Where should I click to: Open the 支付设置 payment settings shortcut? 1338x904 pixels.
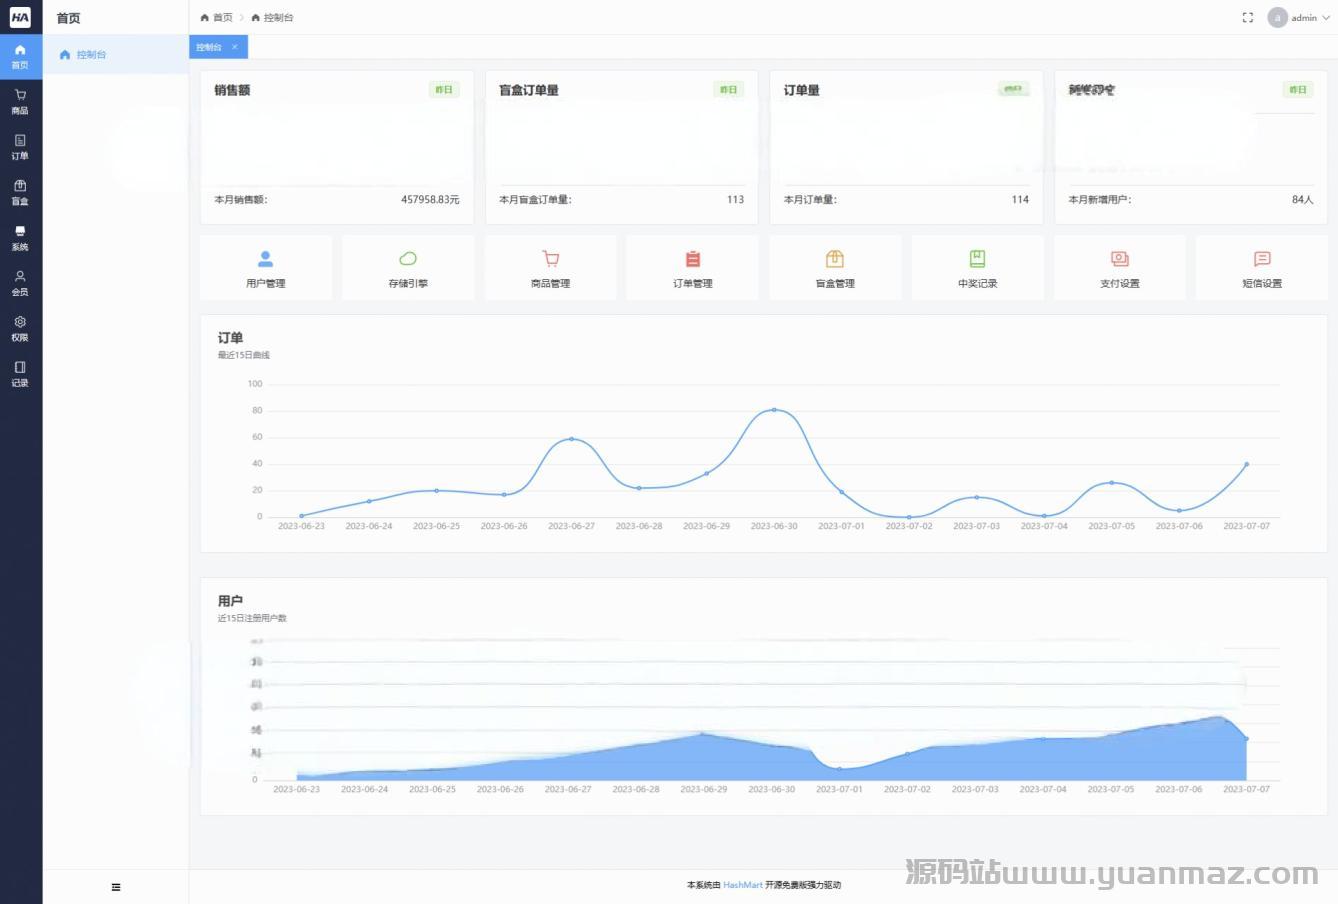(x=1119, y=268)
